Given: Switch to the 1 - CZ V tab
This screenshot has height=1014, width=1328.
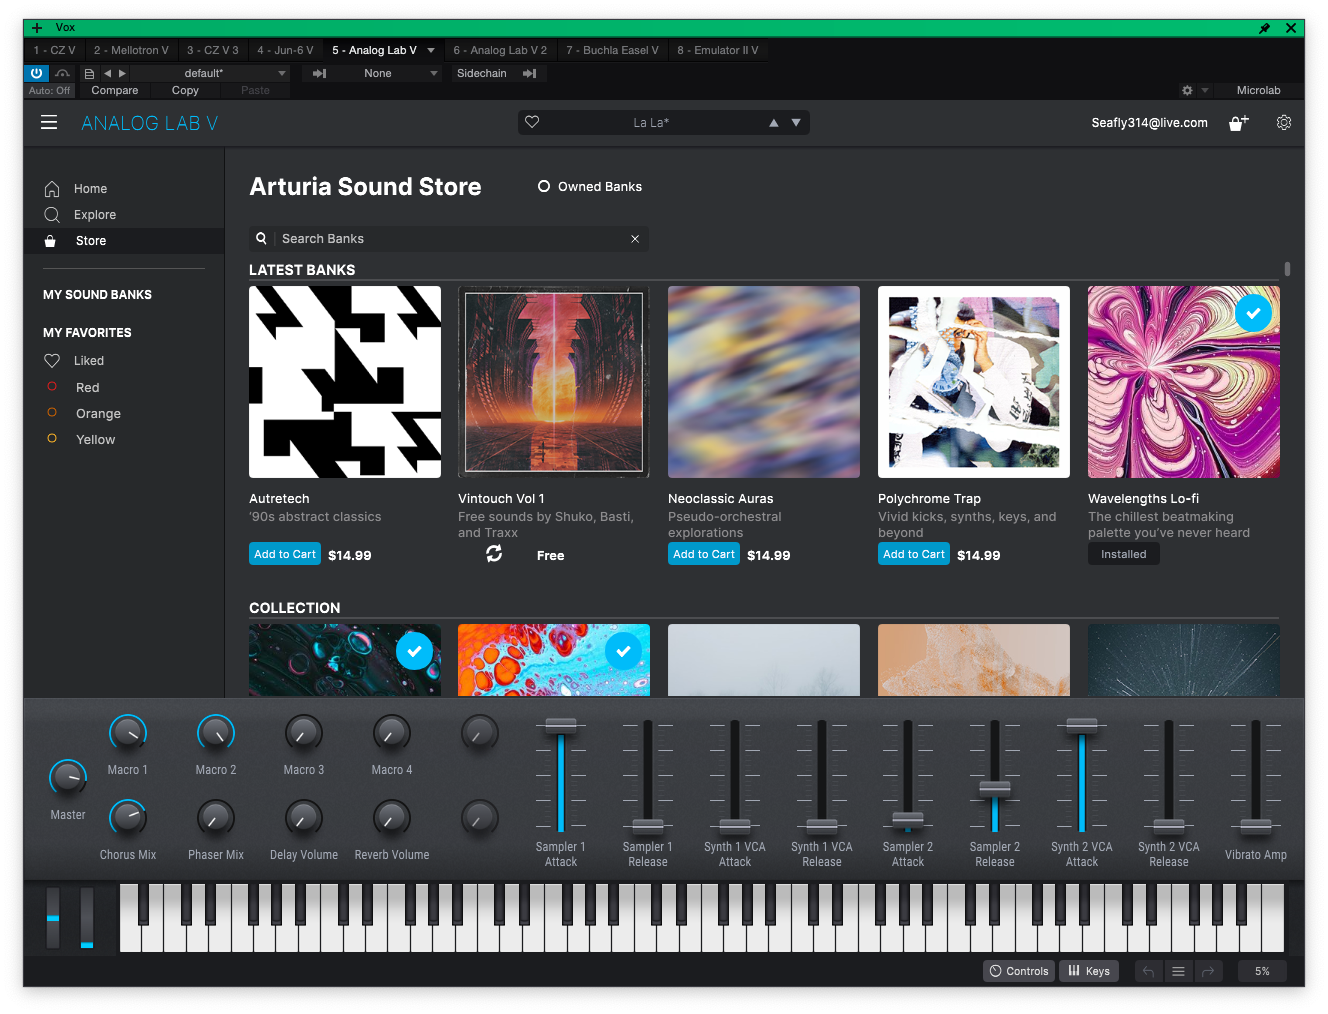Looking at the screenshot, I should pos(54,50).
